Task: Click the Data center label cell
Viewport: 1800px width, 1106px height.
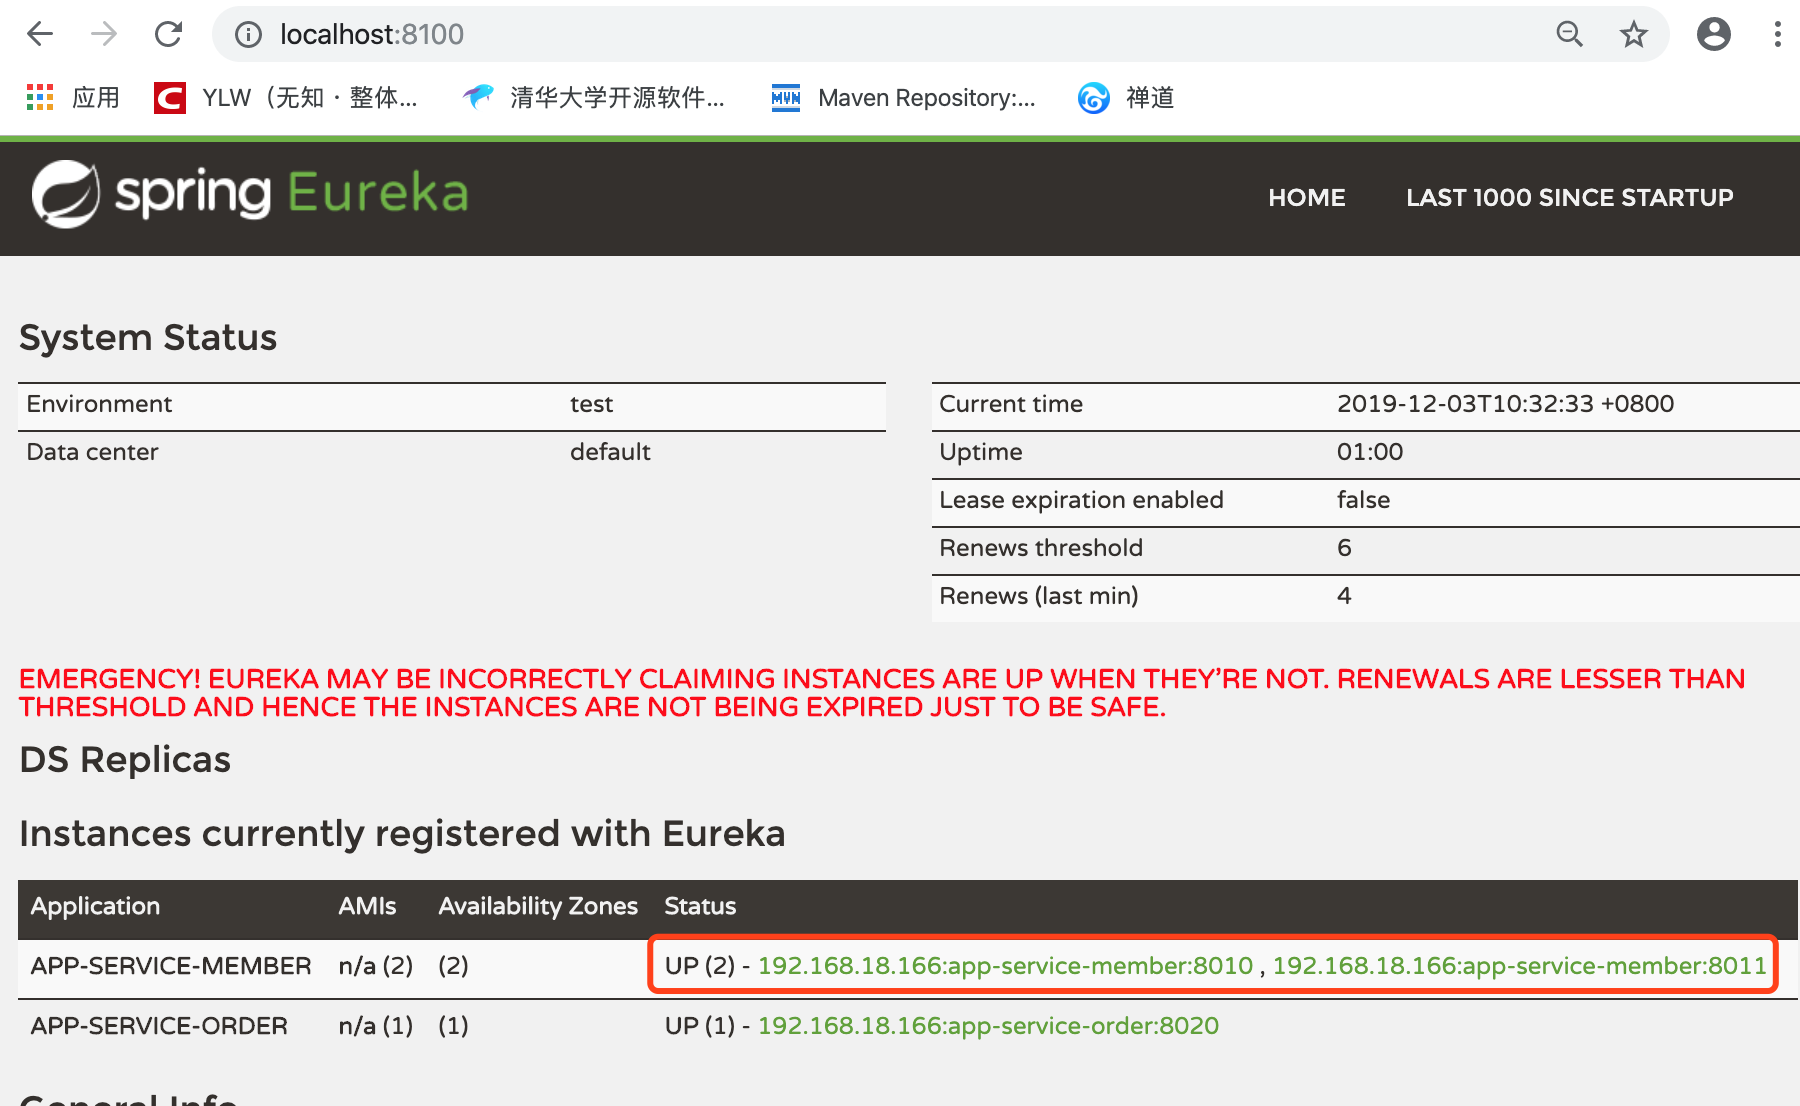Action: [x=92, y=451]
